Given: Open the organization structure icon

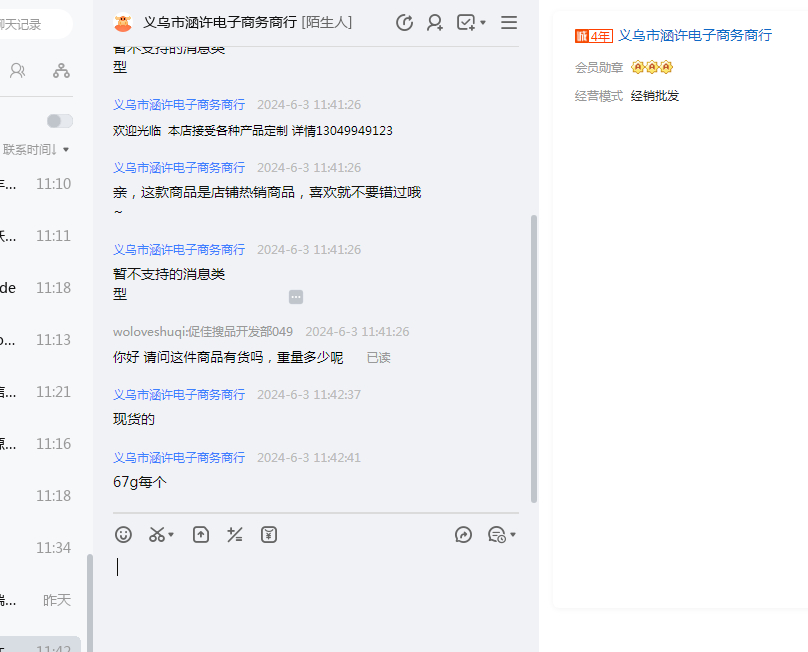Looking at the screenshot, I should (x=61, y=70).
